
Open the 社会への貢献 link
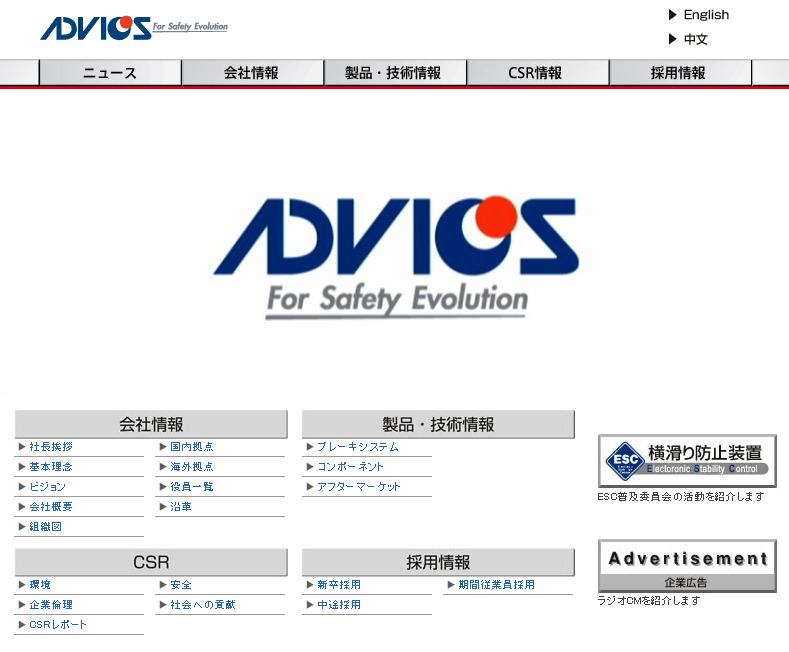203,605
